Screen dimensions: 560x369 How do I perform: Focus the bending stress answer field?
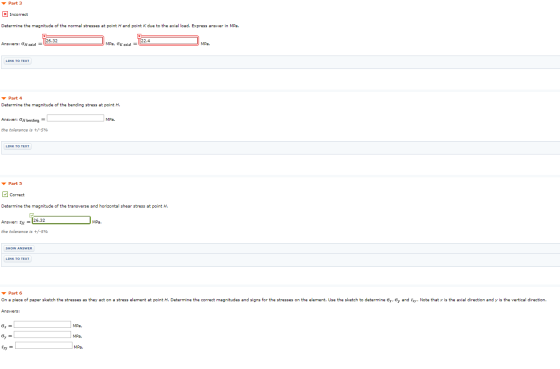click(x=75, y=118)
